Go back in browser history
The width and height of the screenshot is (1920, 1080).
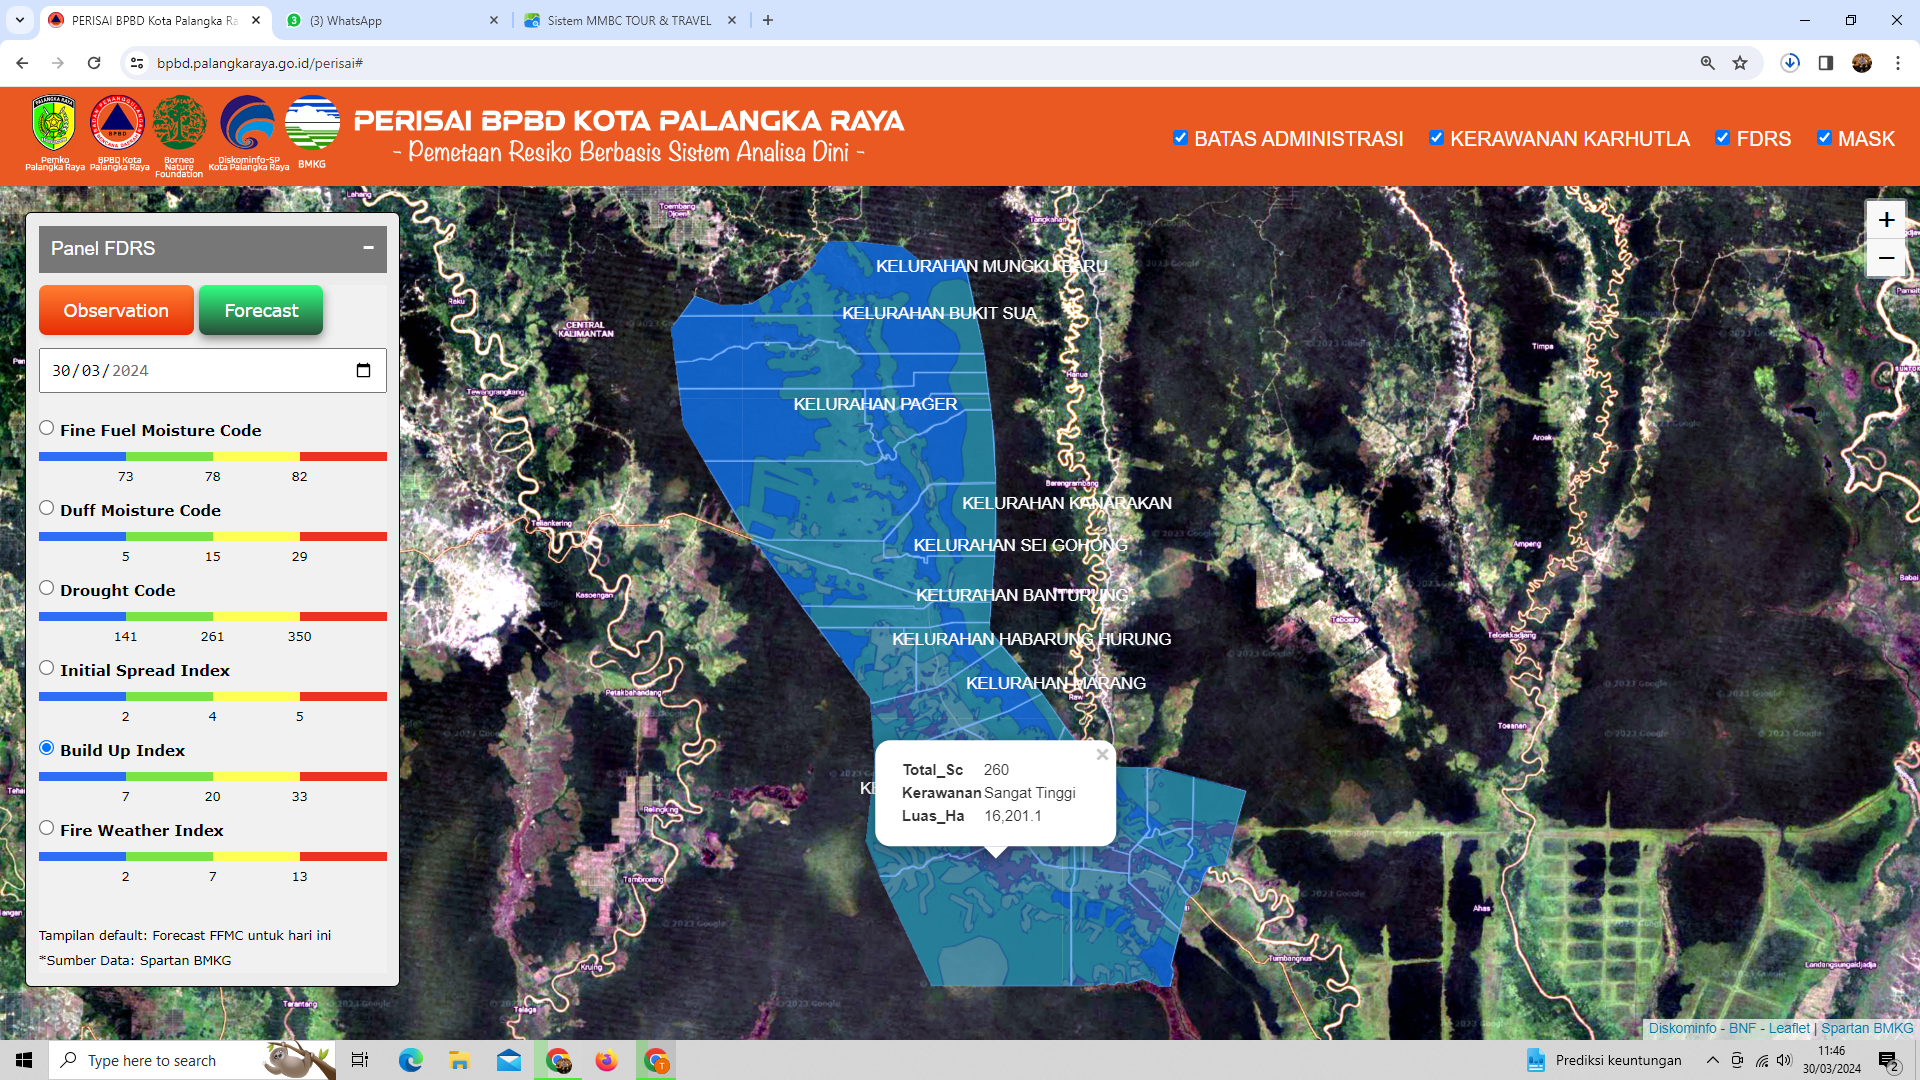22,63
